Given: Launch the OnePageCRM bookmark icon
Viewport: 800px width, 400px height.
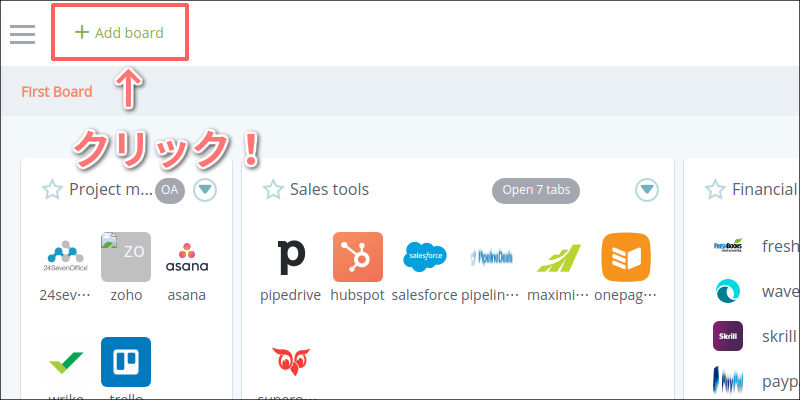Looking at the screenshot, I should point(626,257).
